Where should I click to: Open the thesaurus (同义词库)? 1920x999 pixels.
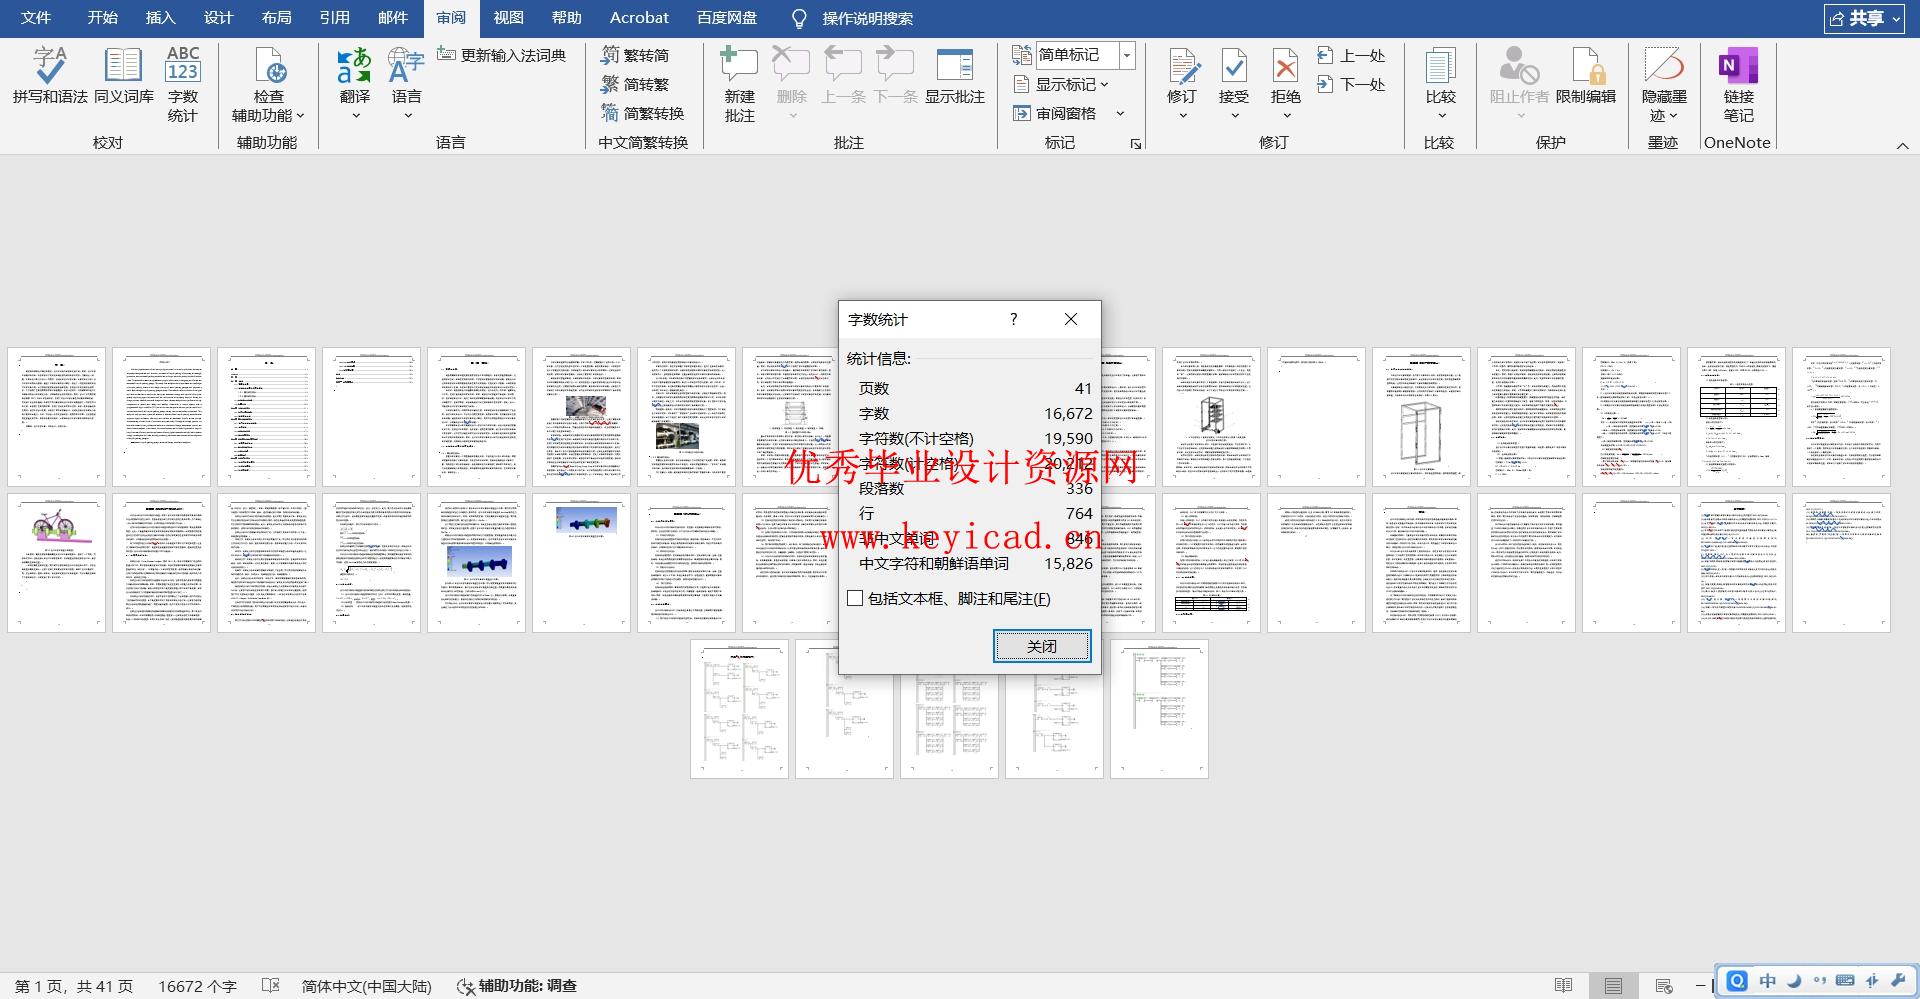pos(124,77)
